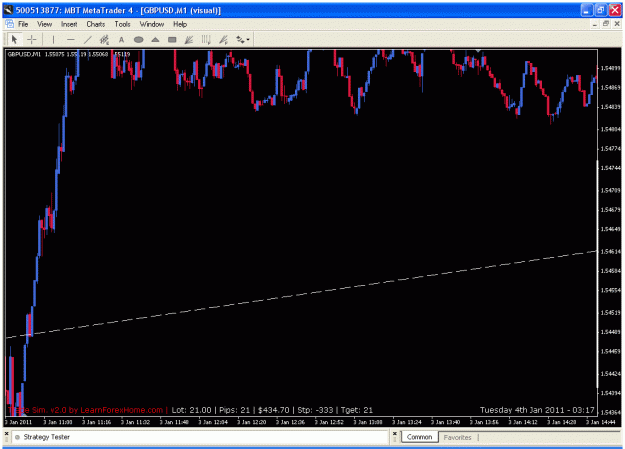Restore down the inner chart window

tap(606, 24)
